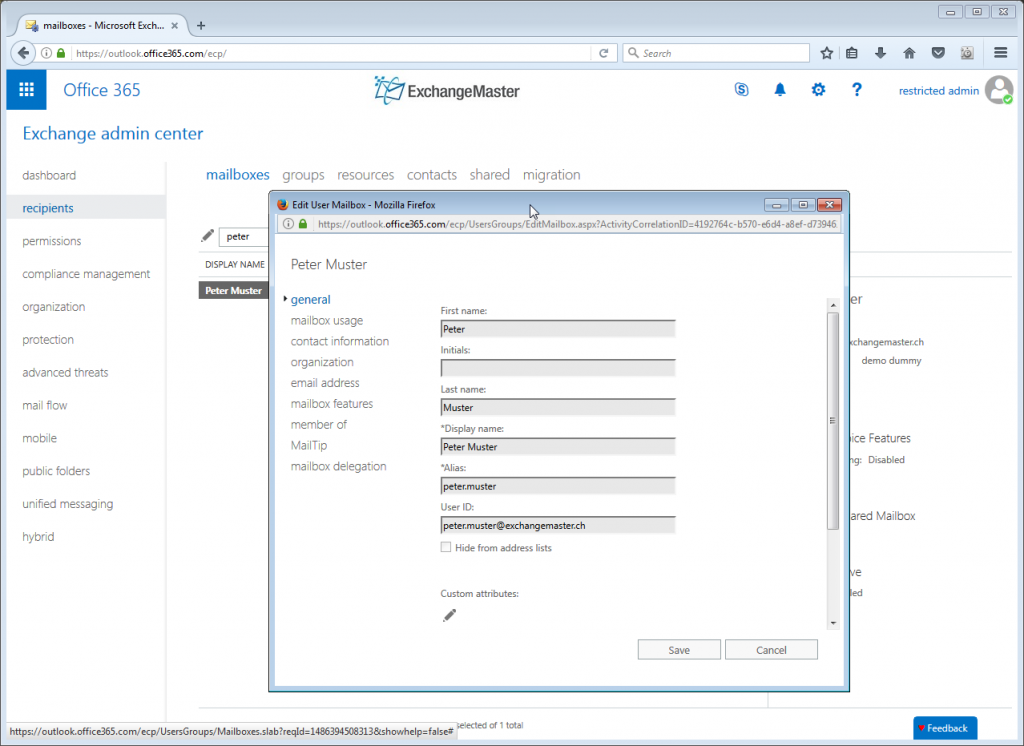Open restricted admin profile avatar

(x=999, y=90)
